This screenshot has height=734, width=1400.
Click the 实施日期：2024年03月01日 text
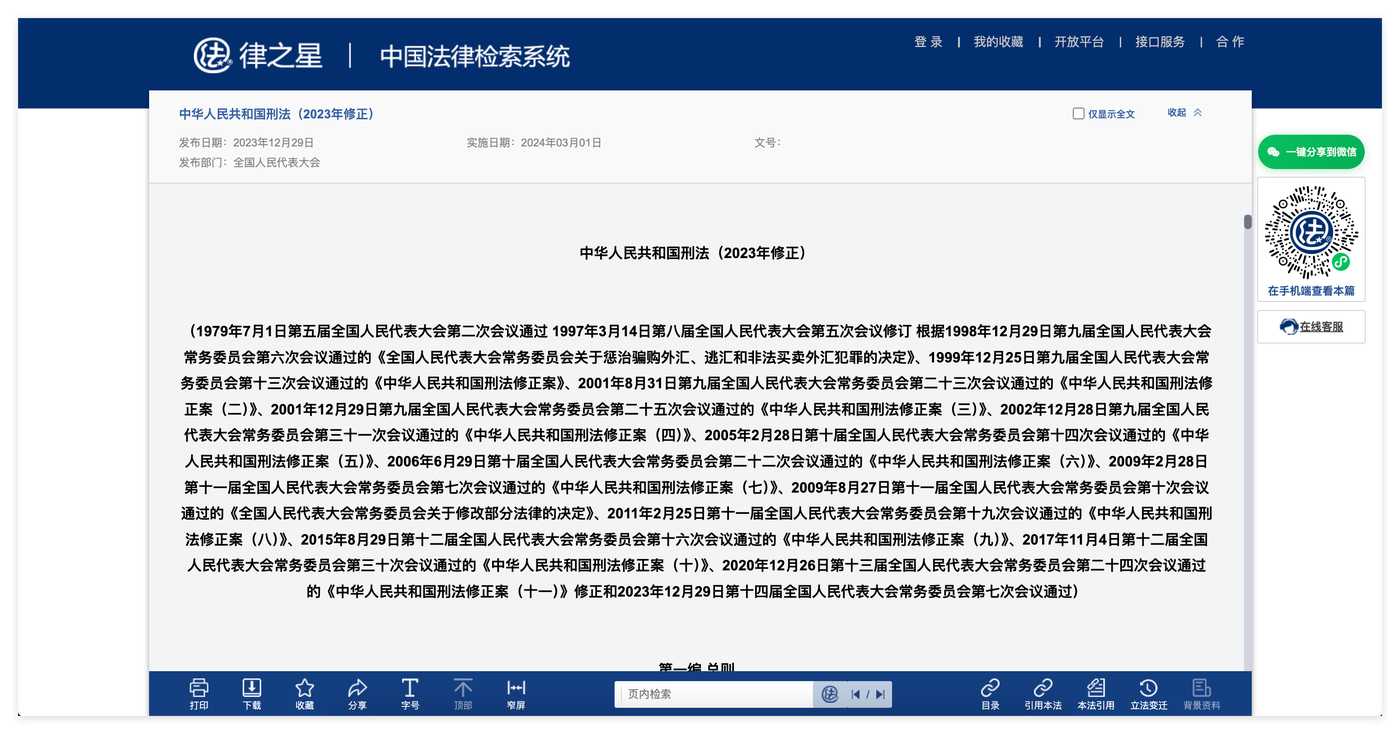[x=534, y=143]
